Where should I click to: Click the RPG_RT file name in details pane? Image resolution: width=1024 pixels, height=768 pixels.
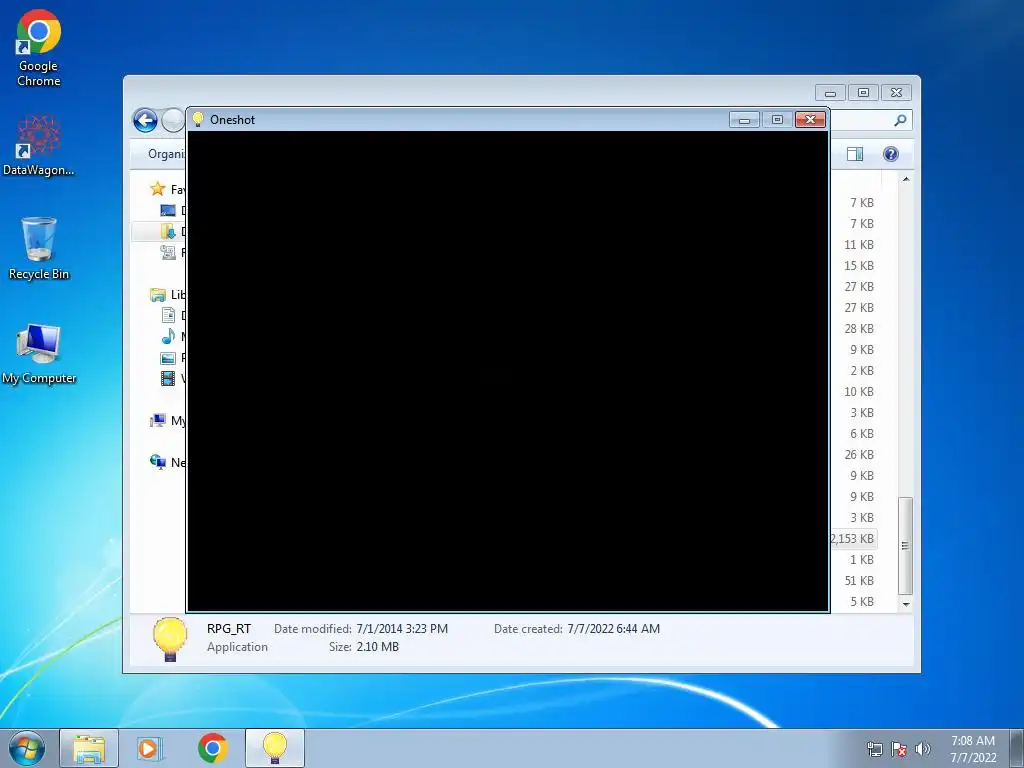[229, 629]
